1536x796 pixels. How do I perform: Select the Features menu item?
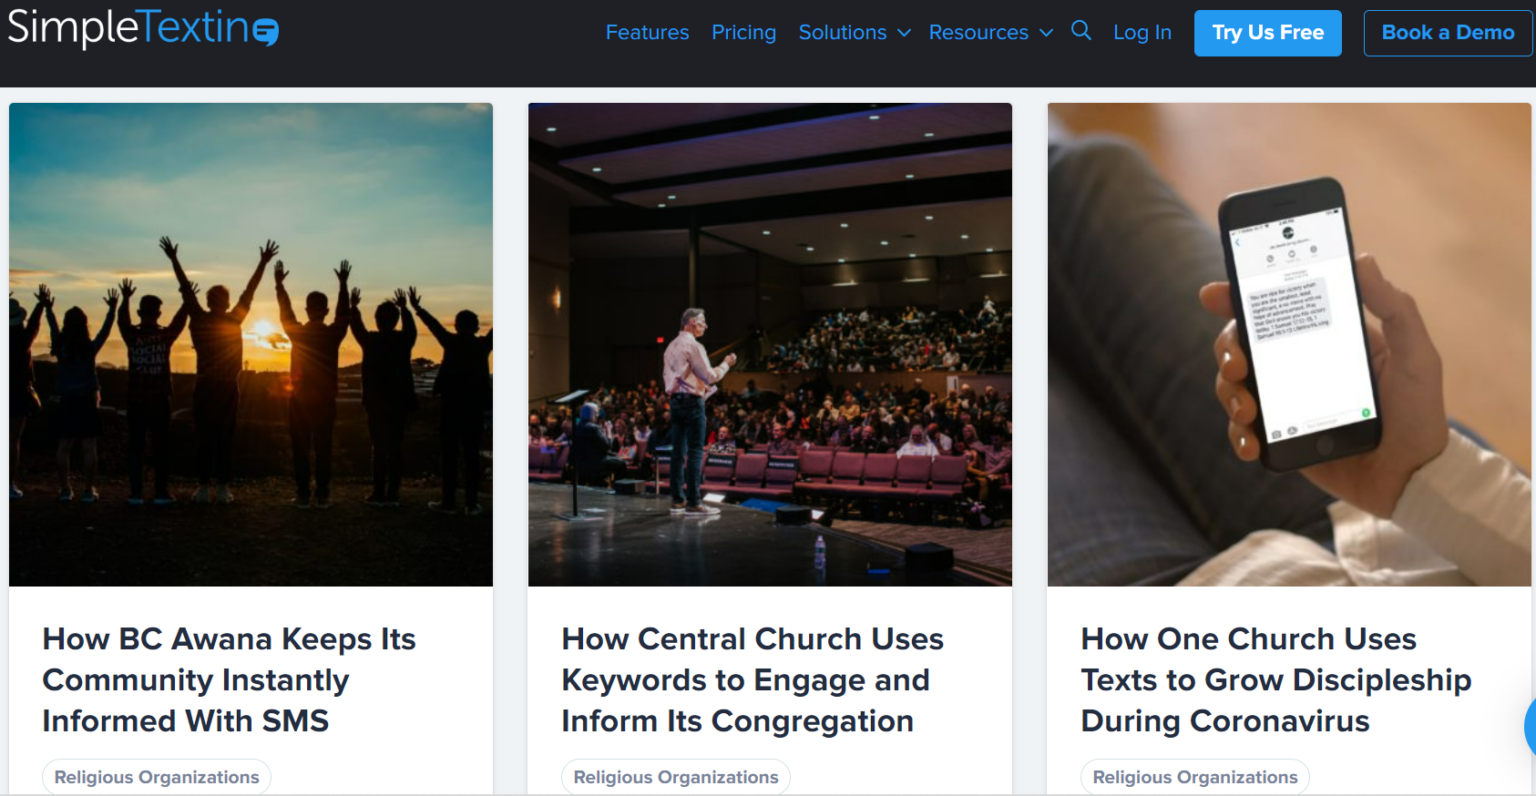[x=647, y=32]
